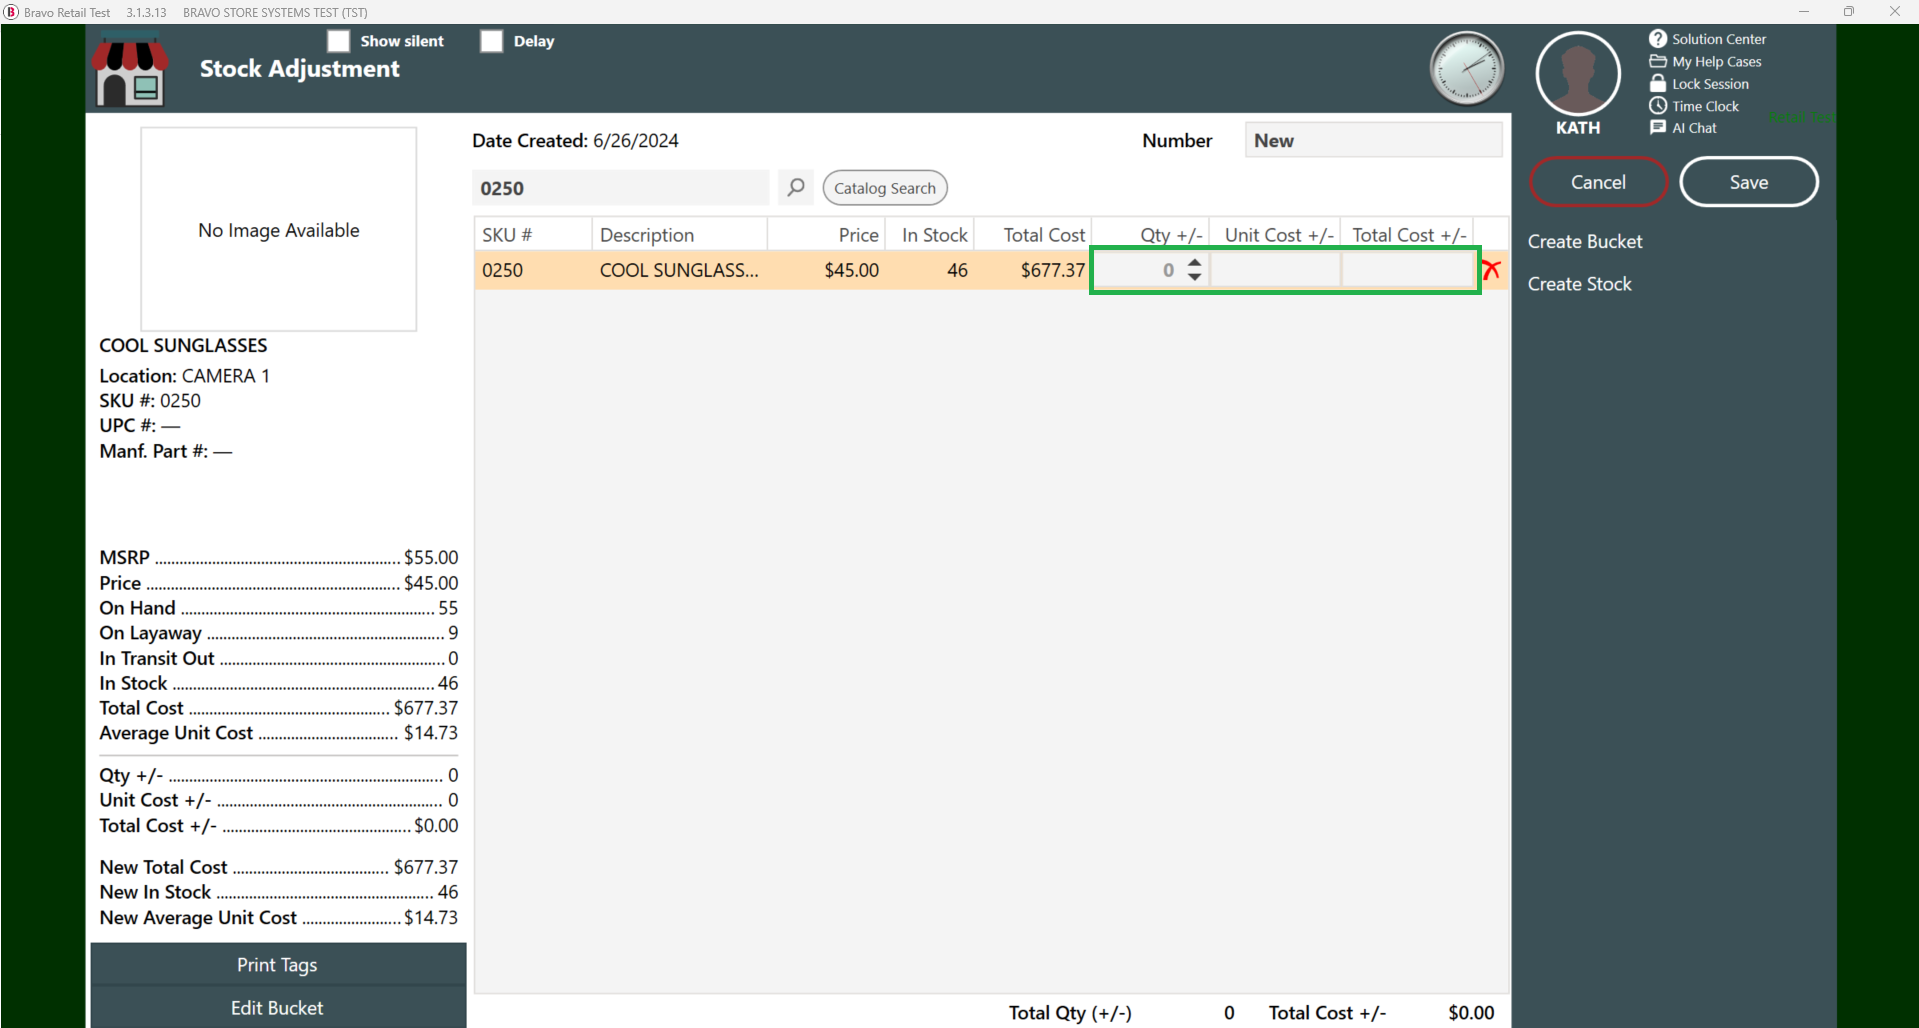Click the Cancel button
Screen dimensions: 1919x1028
coord(1598,182)
